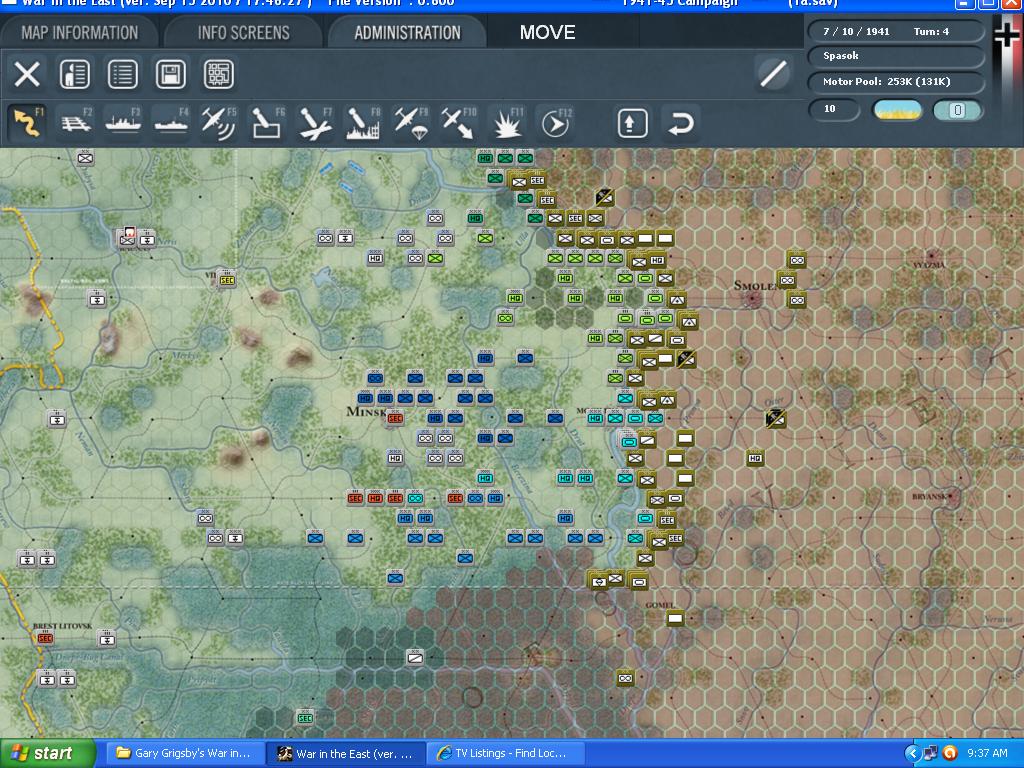
Task: Open the Windows start button
Action: pos(47,754)
